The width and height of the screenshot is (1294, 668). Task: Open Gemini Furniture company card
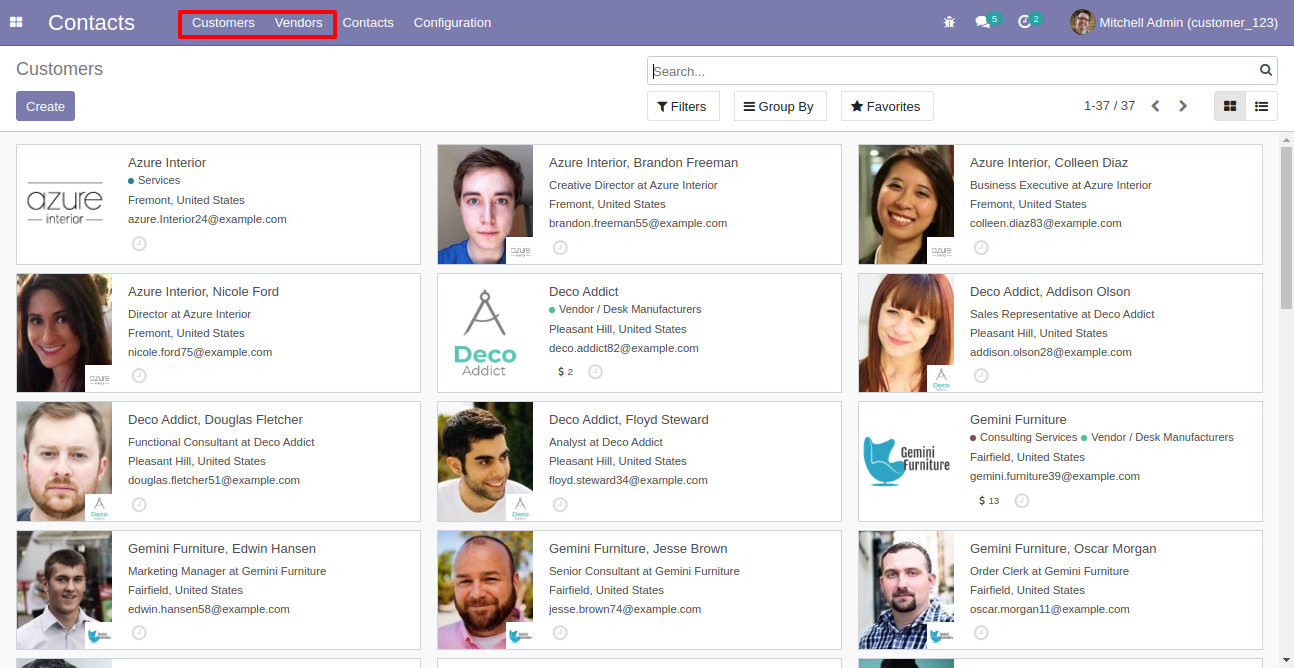click(x=1060, y=462)
